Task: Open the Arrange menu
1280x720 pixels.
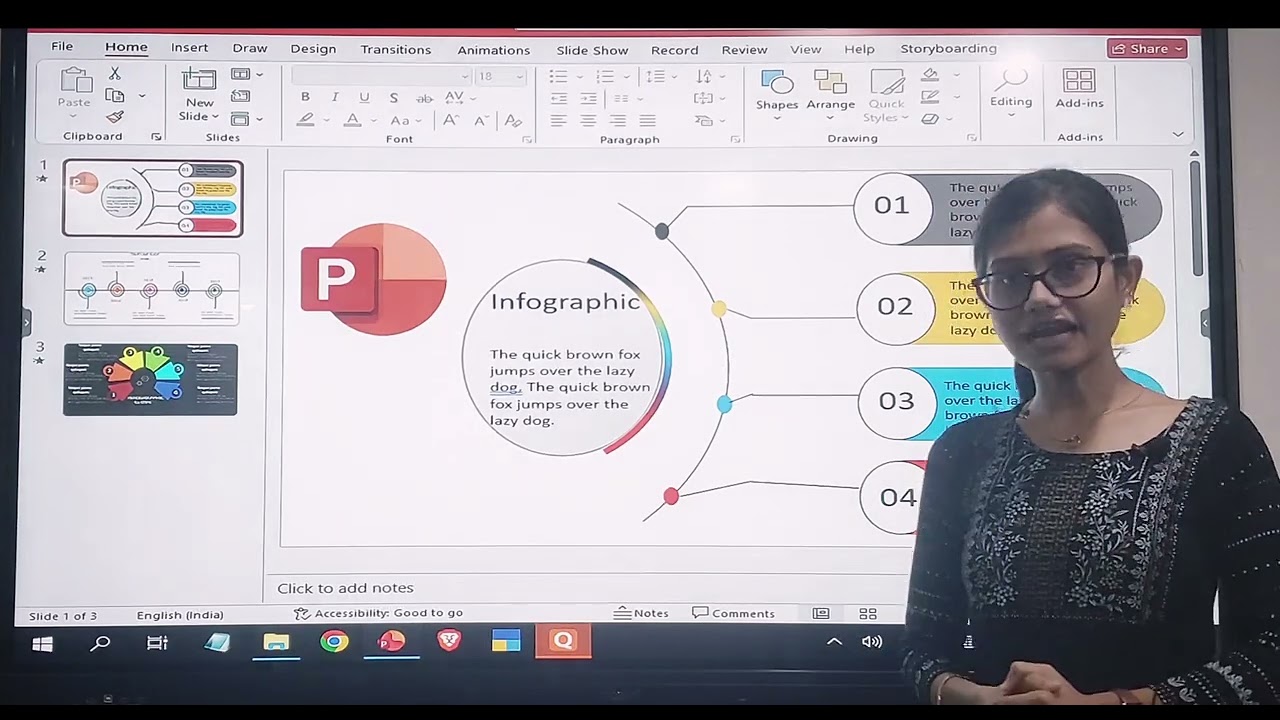Action: pyautogui.click(x=831, y=94)
